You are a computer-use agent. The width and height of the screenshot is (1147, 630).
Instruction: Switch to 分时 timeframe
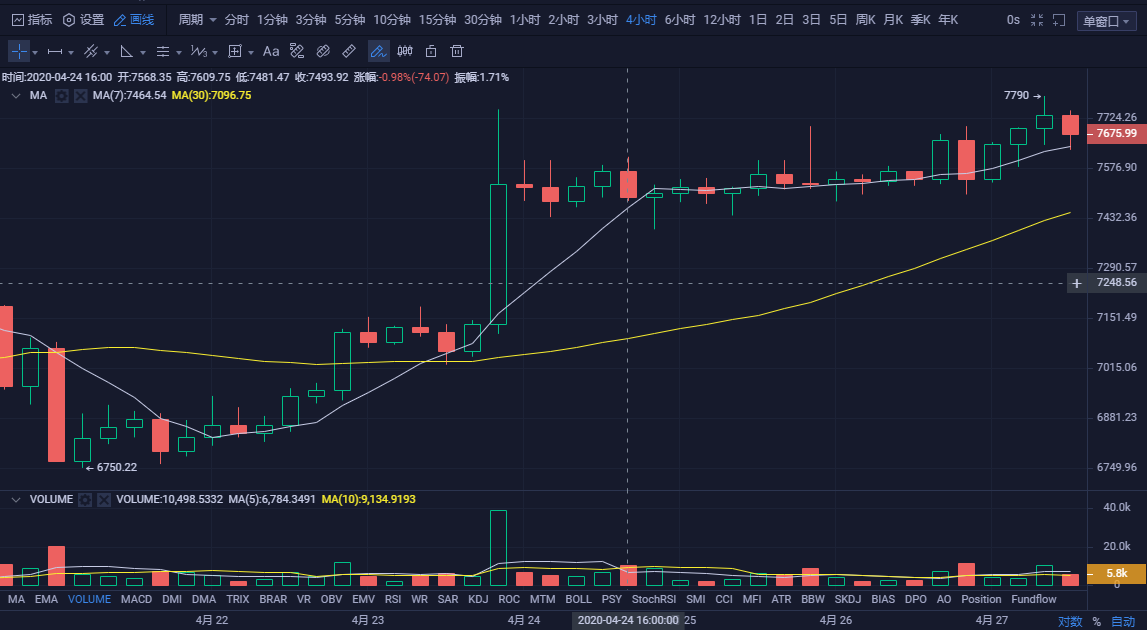[237, 20]
